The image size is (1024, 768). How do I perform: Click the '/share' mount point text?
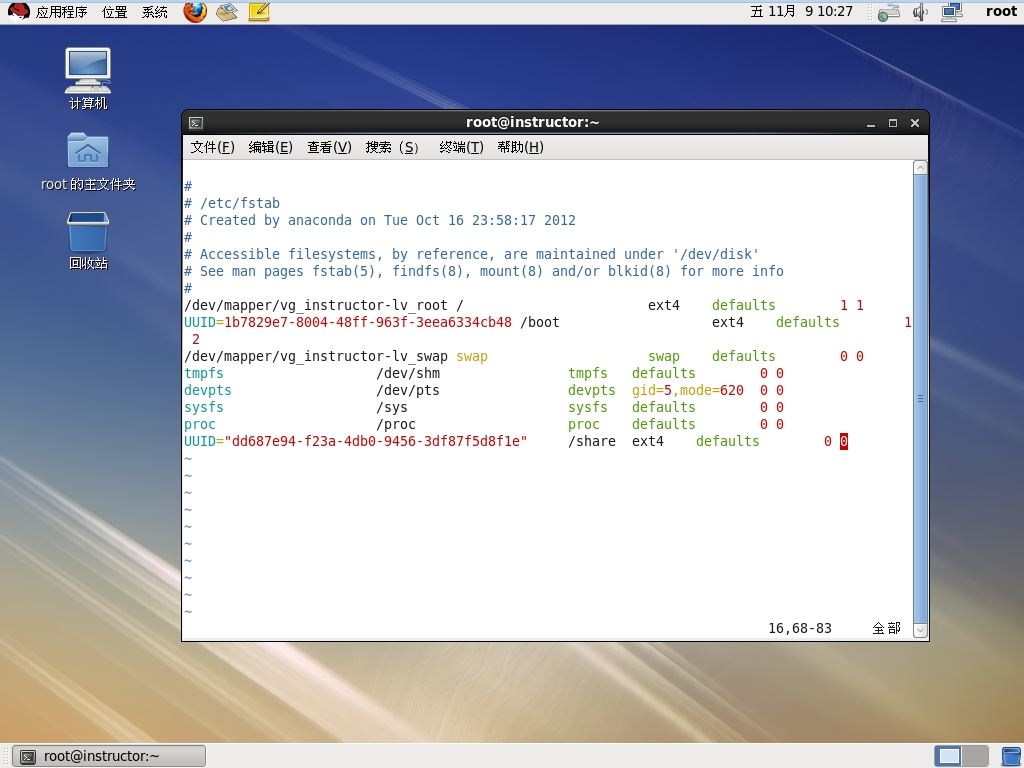pos(592,441)
